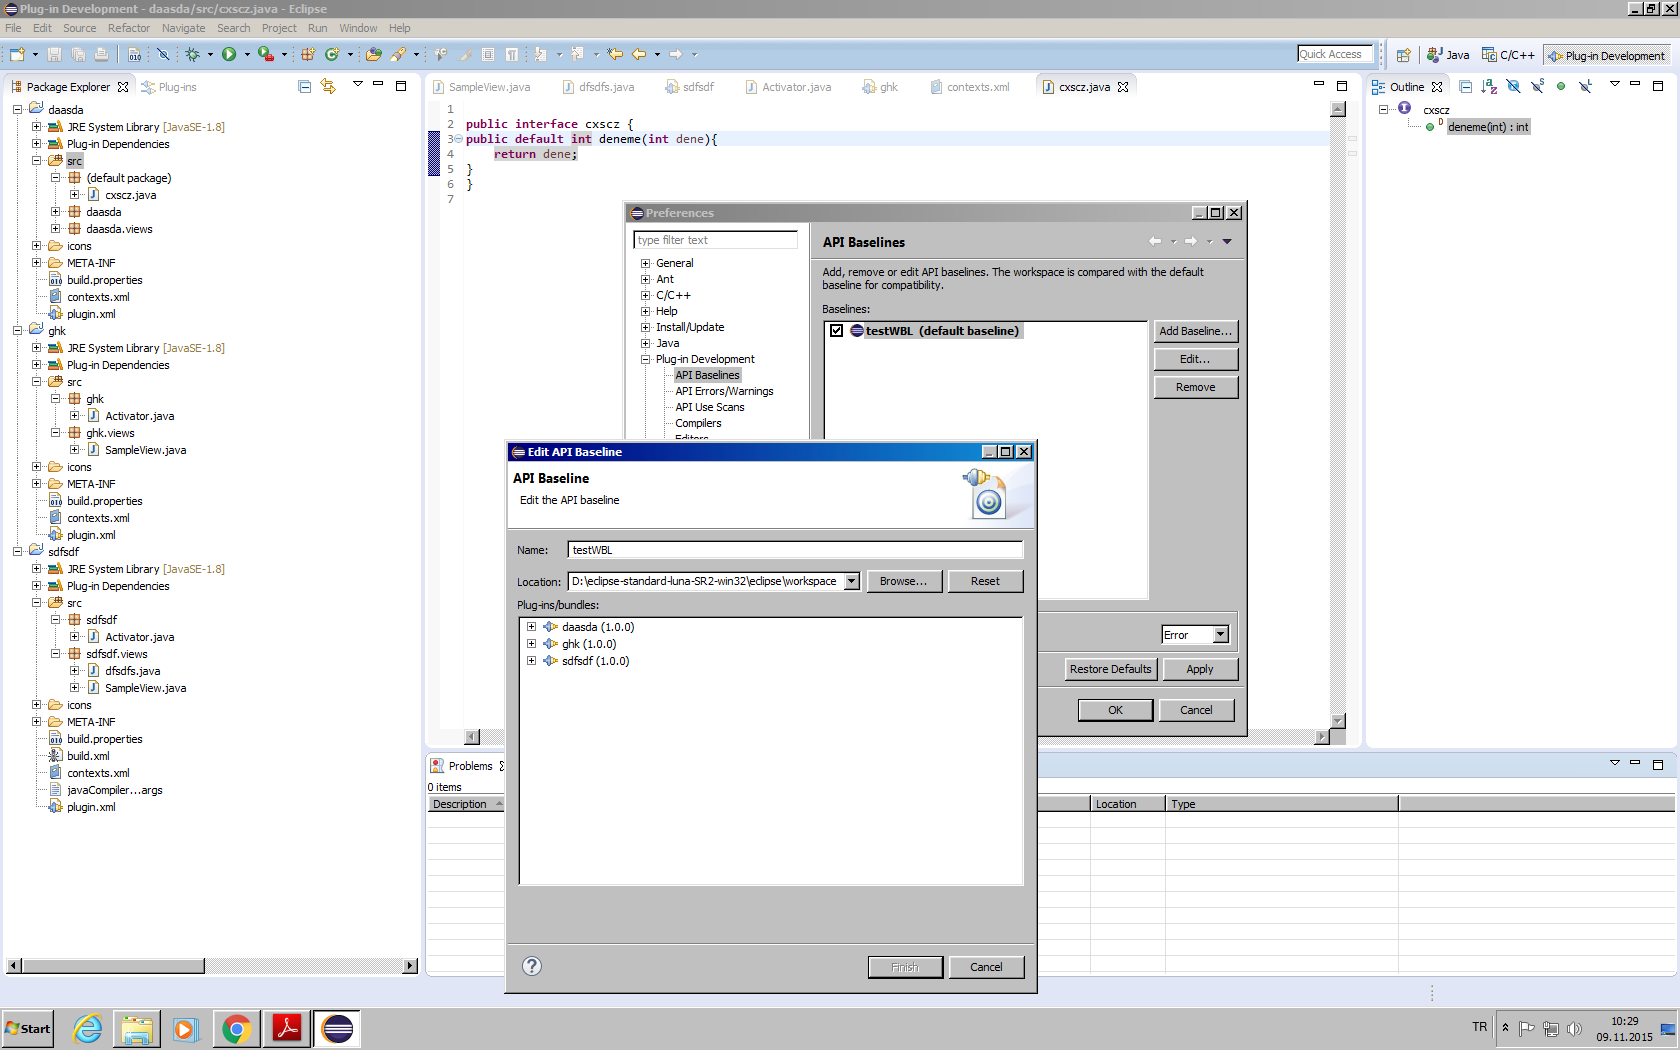Click the Windows Start button
This screenshot has width=1680, height=1050.
(28, 1028)
